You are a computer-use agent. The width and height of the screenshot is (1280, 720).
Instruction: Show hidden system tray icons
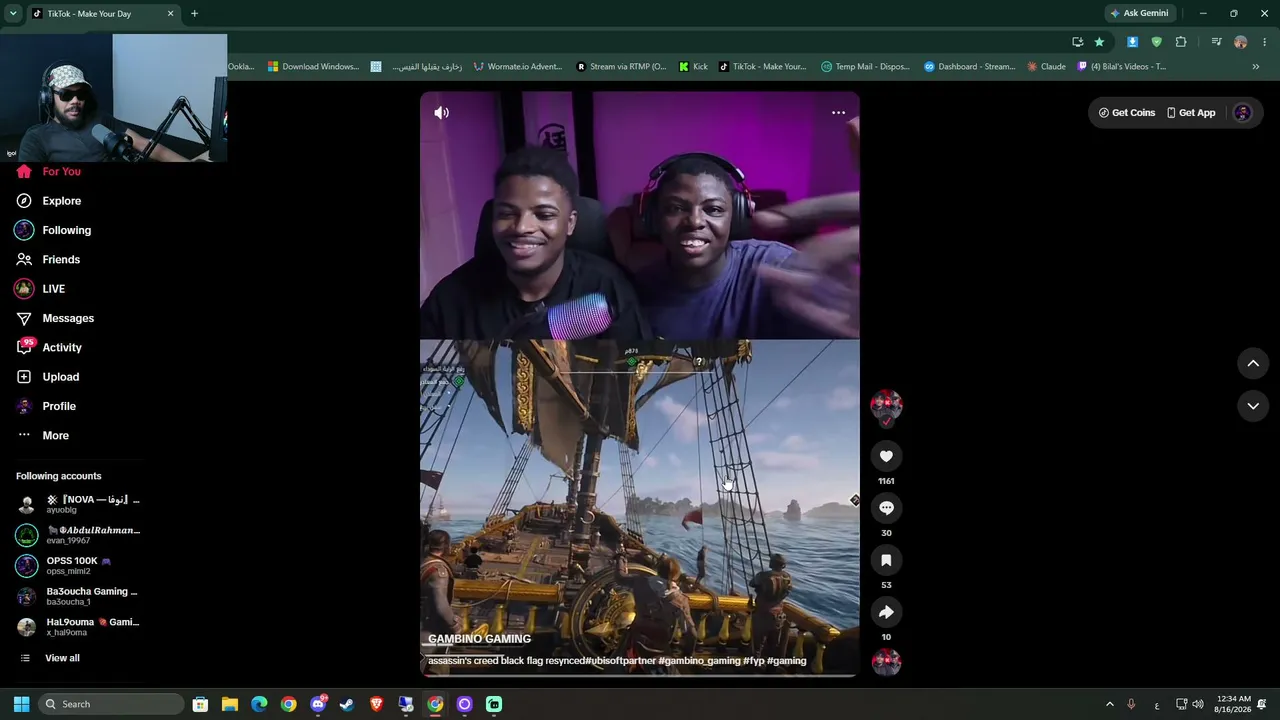pyautogui.click(x=1109, y=704)
